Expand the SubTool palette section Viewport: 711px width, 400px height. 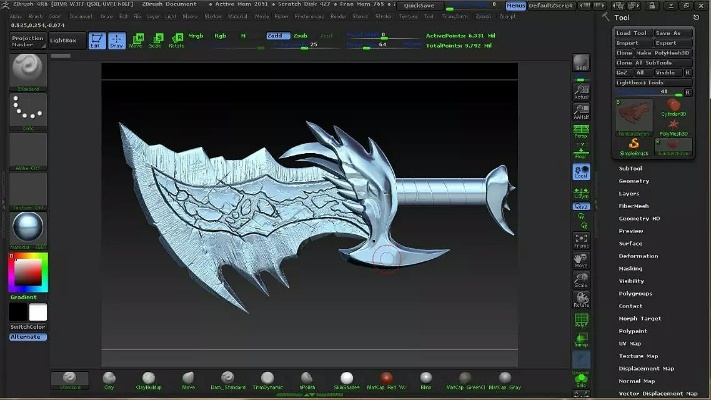pyautogui.click(x=631, y=168)
